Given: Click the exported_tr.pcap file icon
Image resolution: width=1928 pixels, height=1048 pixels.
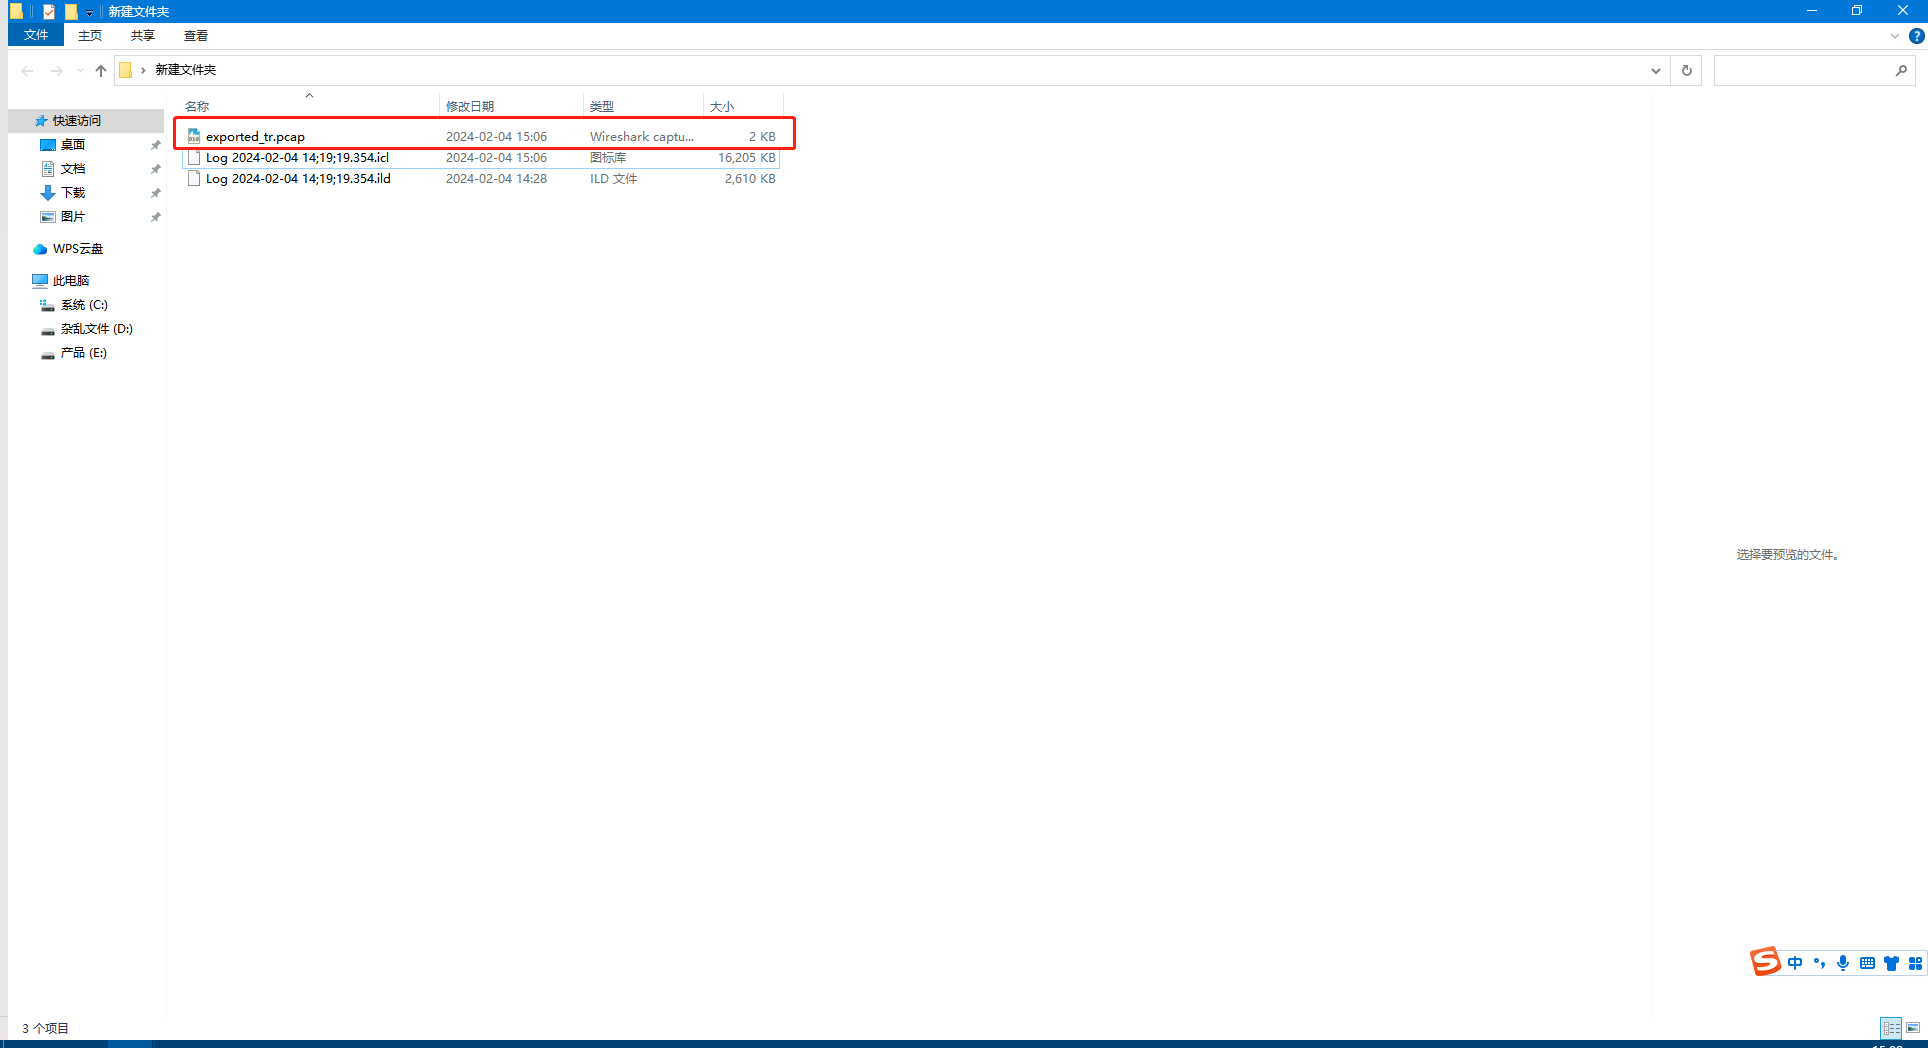Looking at the screenshot, I should click(194, 137).
